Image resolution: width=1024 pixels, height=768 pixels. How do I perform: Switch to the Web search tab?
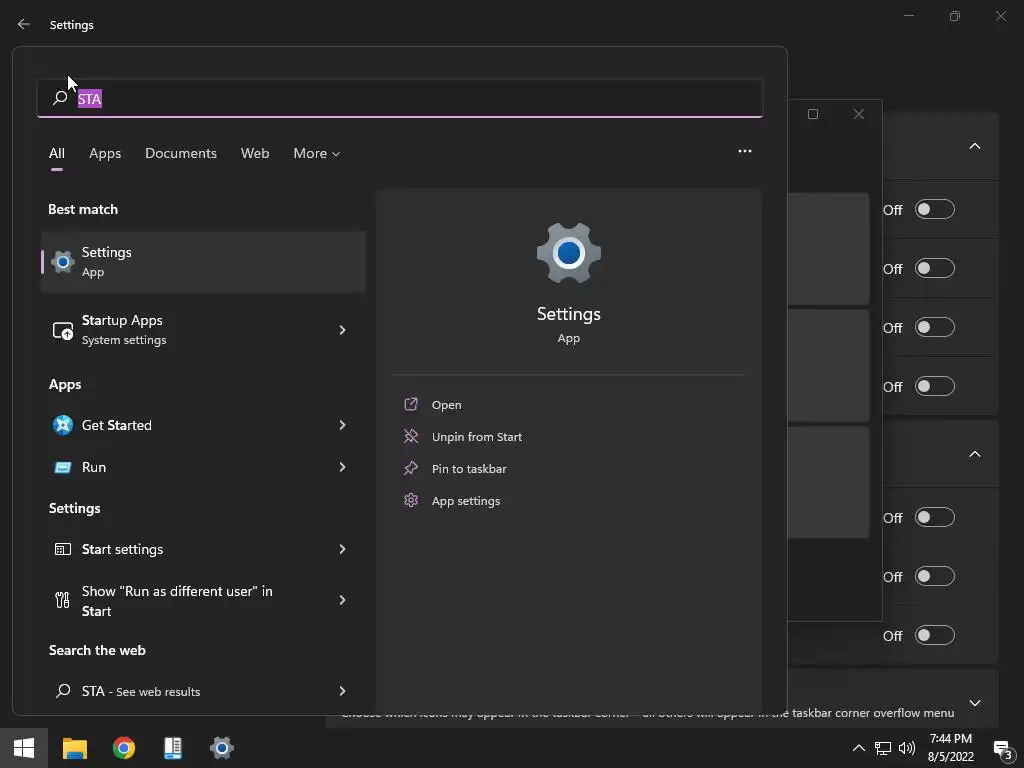click(255, 153)
